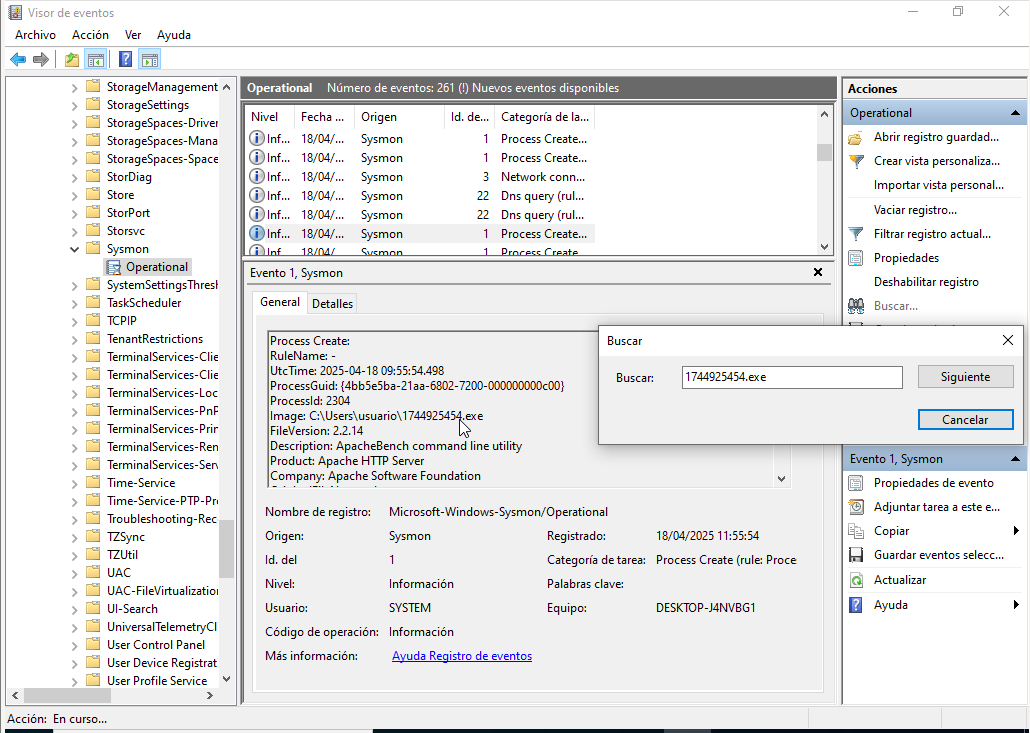Select the User Profile Service tree item
The height and width of the screenshot is (733, 1030).
coord(157,681)
